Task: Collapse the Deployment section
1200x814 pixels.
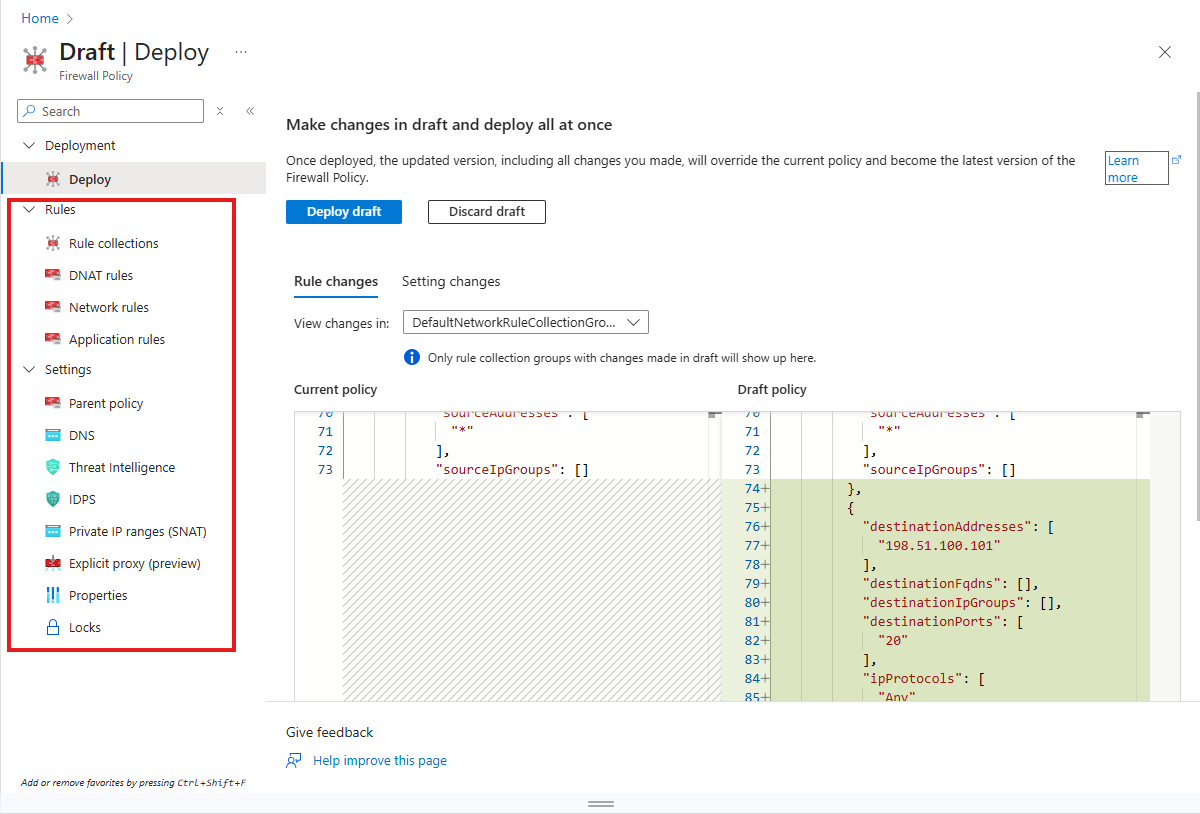Action: [x=28, y=145]
